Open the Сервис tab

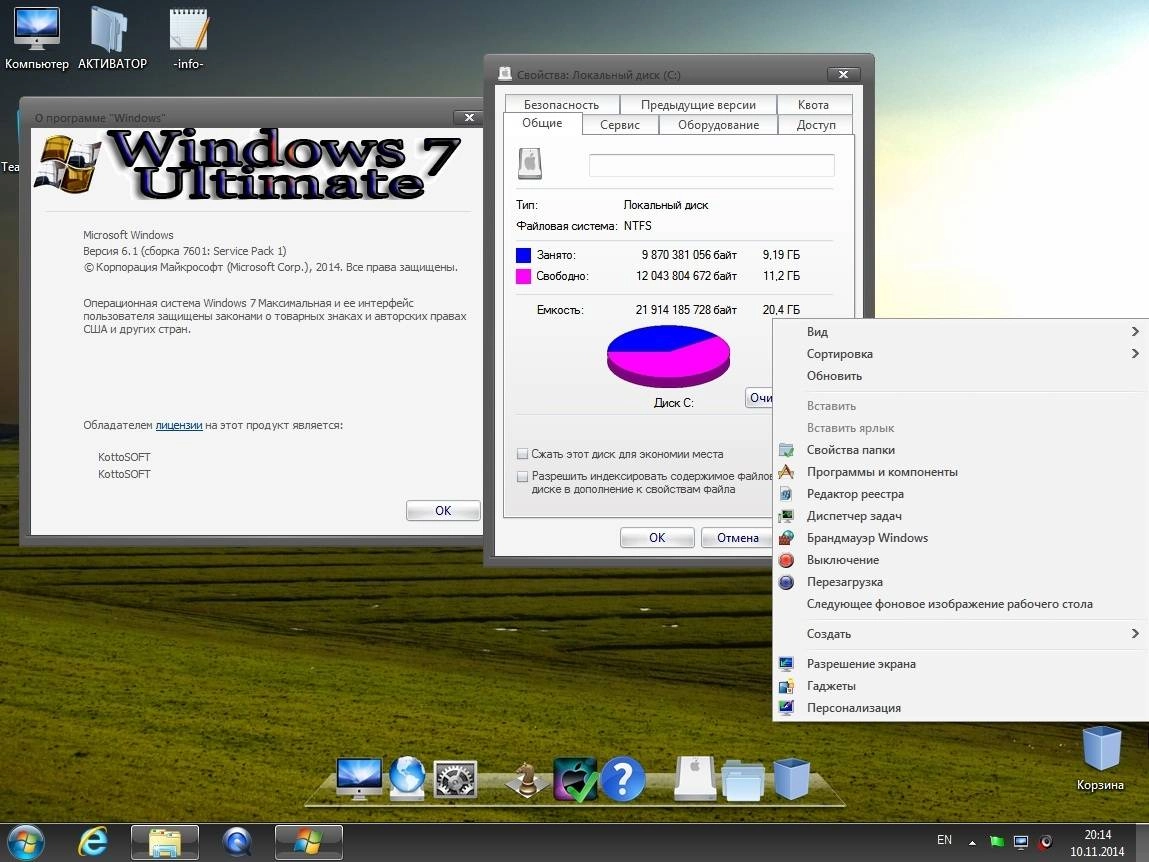tap(620, 125)
